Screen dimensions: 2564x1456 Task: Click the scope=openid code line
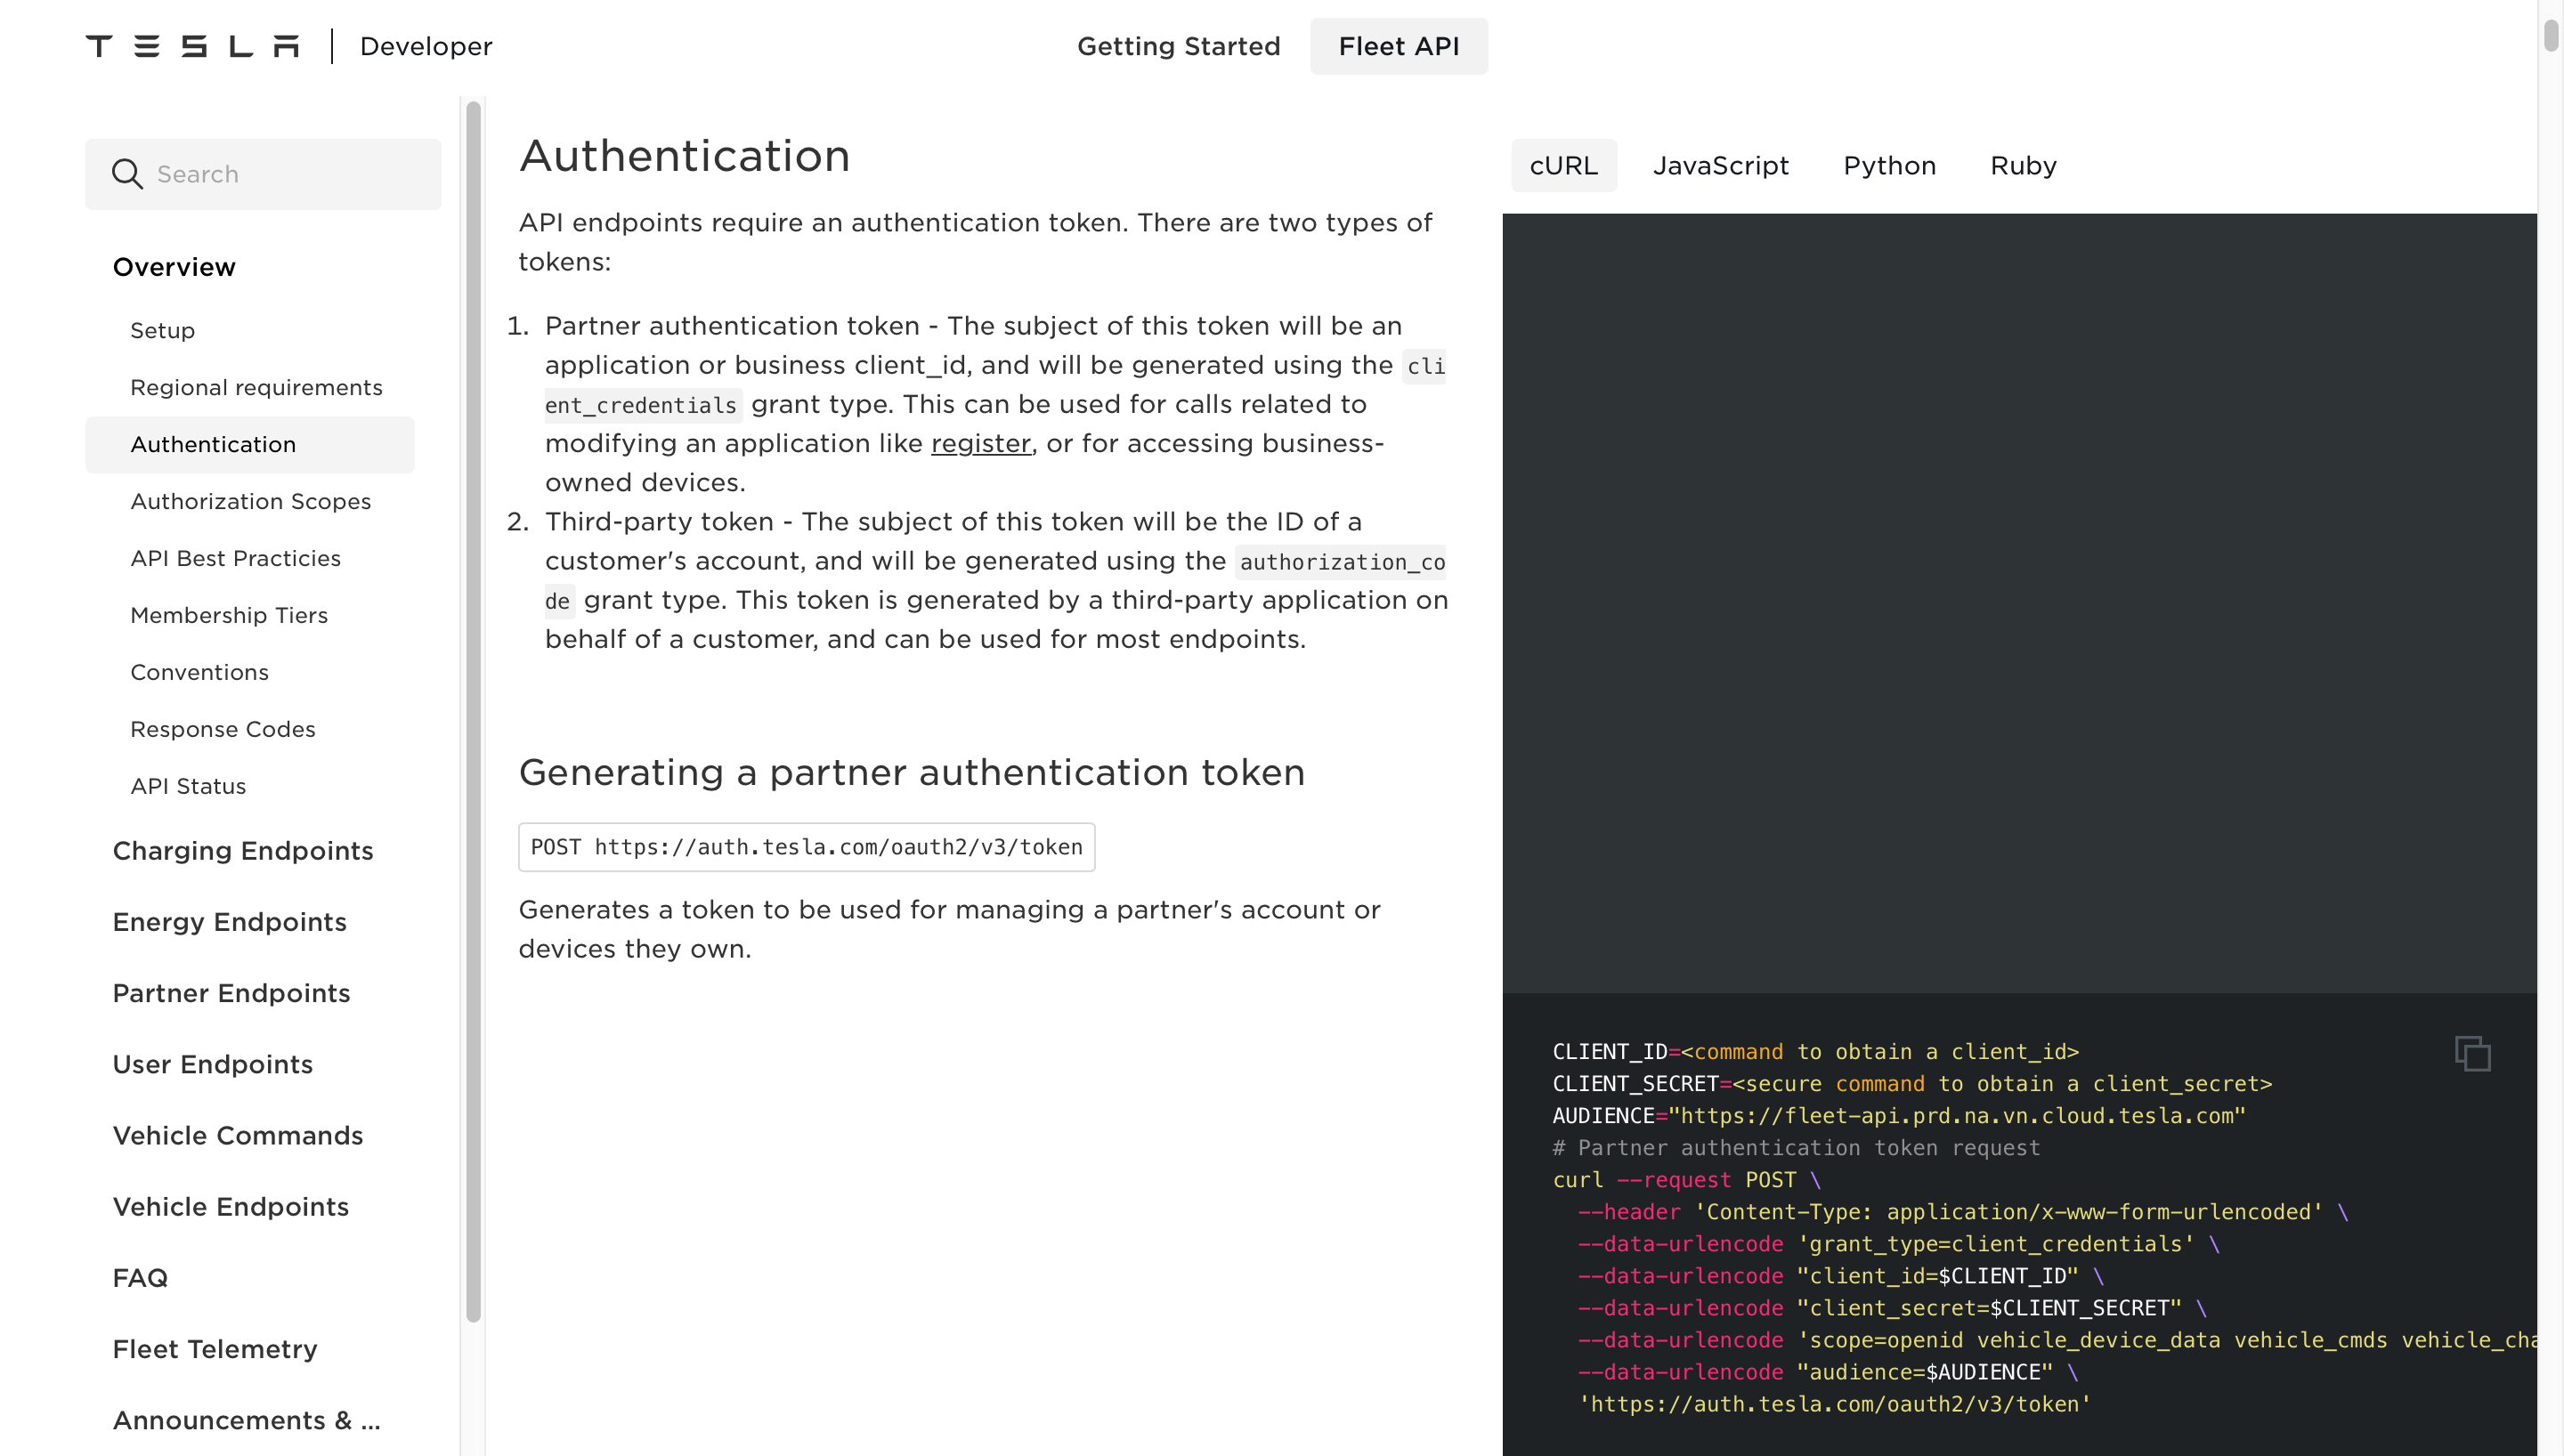pyautogui.click(x=2057, y=1340)
